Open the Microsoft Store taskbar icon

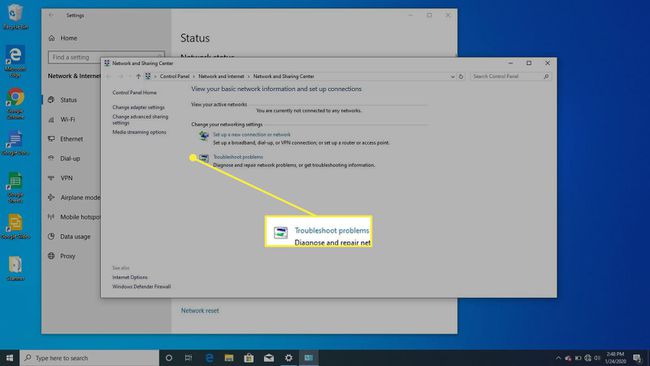pyautogui.click(x=249, y=358)
